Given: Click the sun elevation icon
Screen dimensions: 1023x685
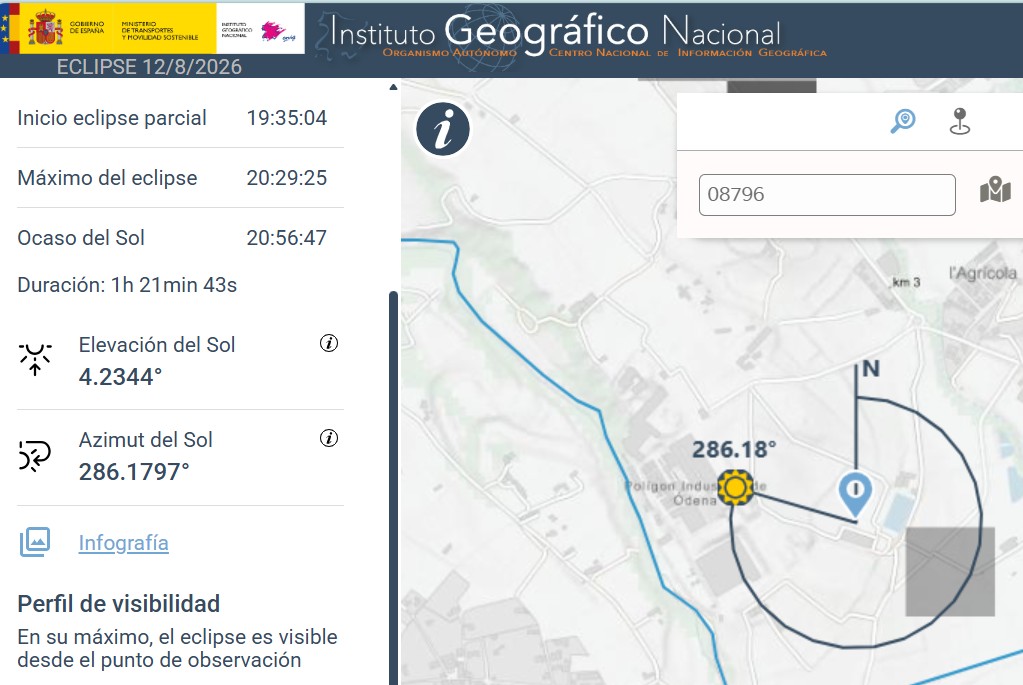Looking at the screenshot, I should pos(35,359).
